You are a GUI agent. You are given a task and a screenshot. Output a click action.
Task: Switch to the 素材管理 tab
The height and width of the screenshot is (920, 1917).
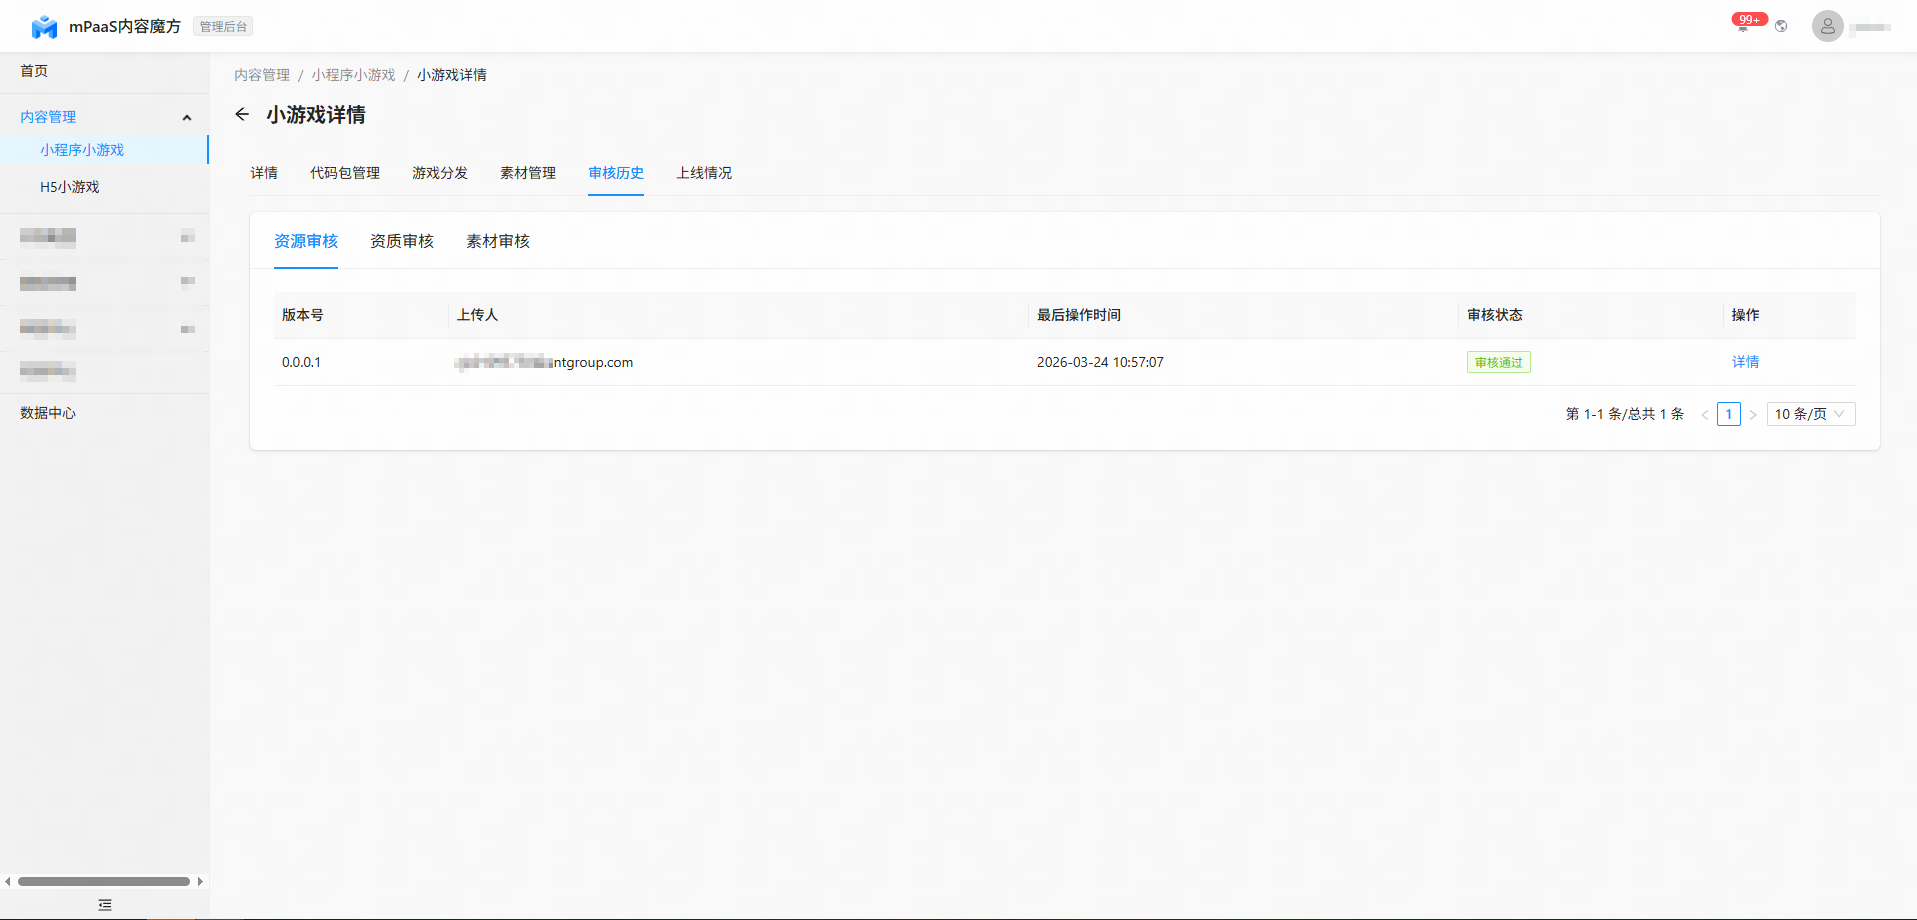pyautogui.click(x=528, y=173)
